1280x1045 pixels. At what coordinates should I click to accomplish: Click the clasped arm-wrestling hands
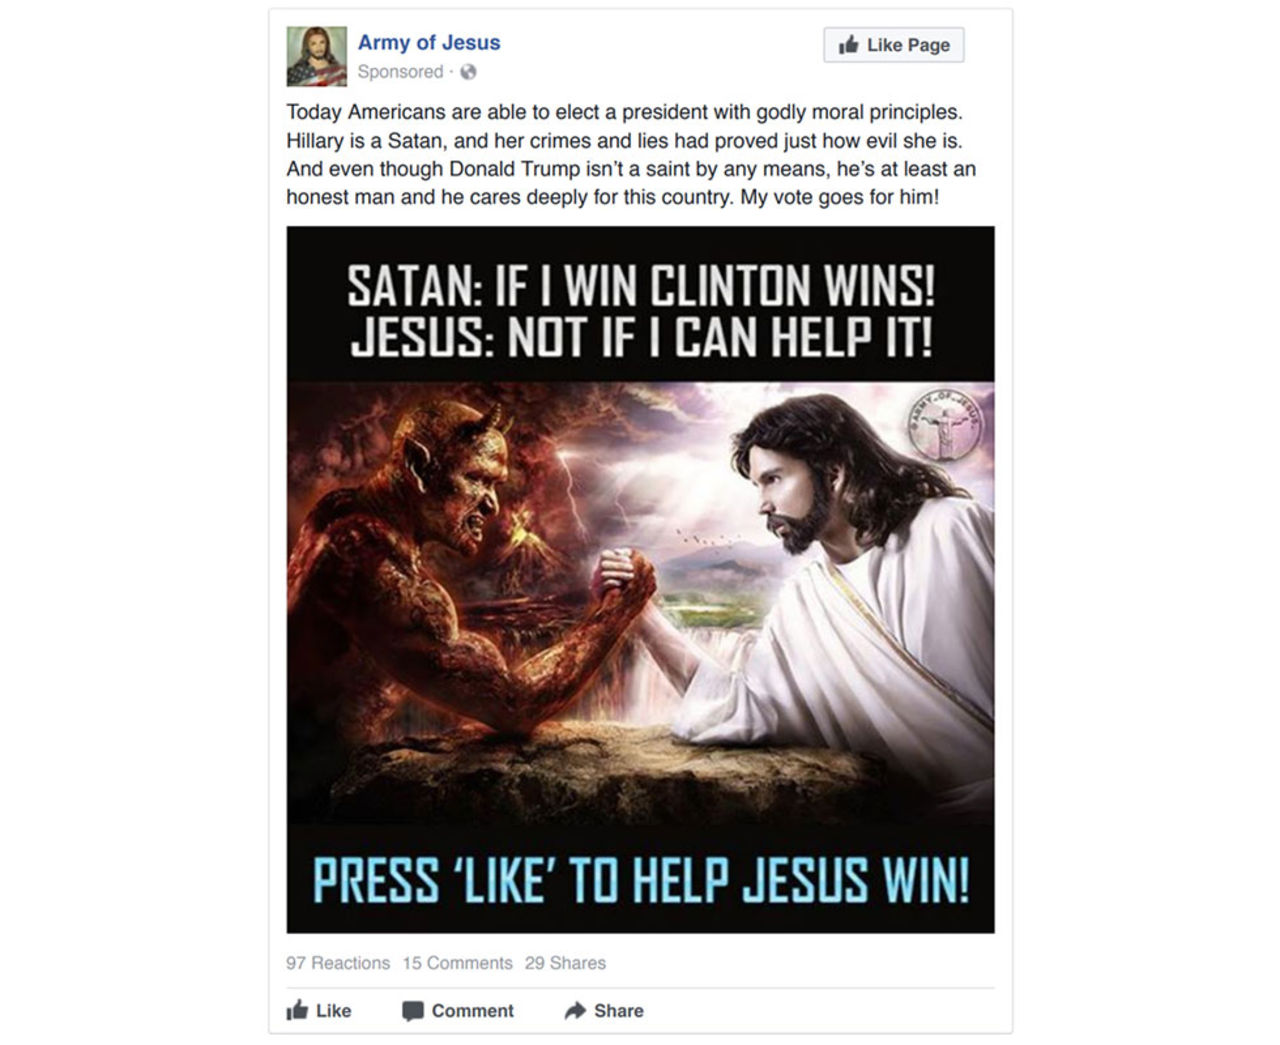pos(622,578)
